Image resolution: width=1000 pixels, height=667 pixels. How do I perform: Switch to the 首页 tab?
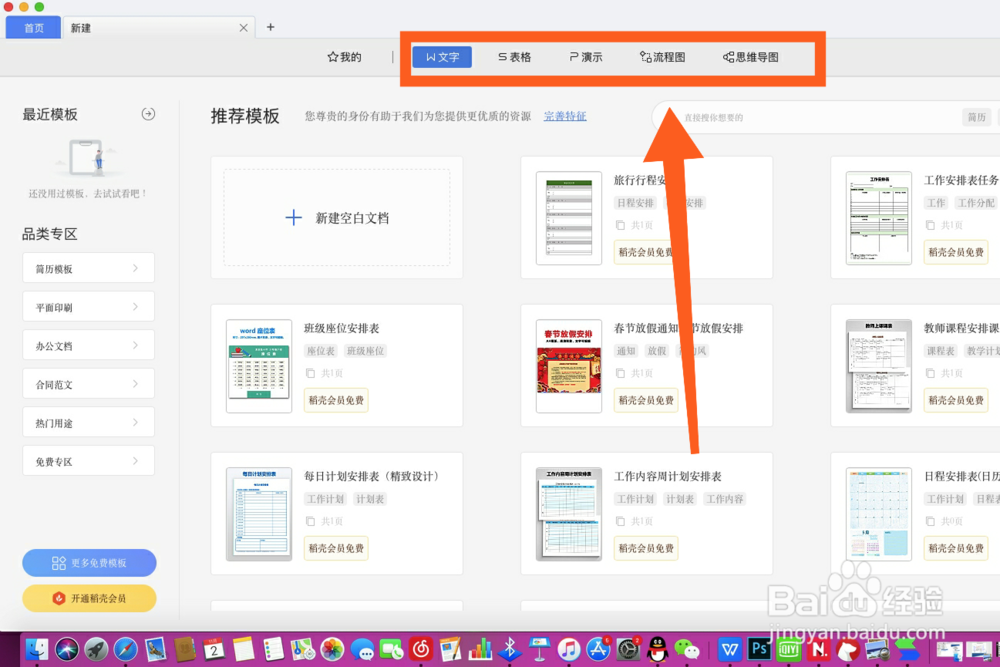(34, 28)
